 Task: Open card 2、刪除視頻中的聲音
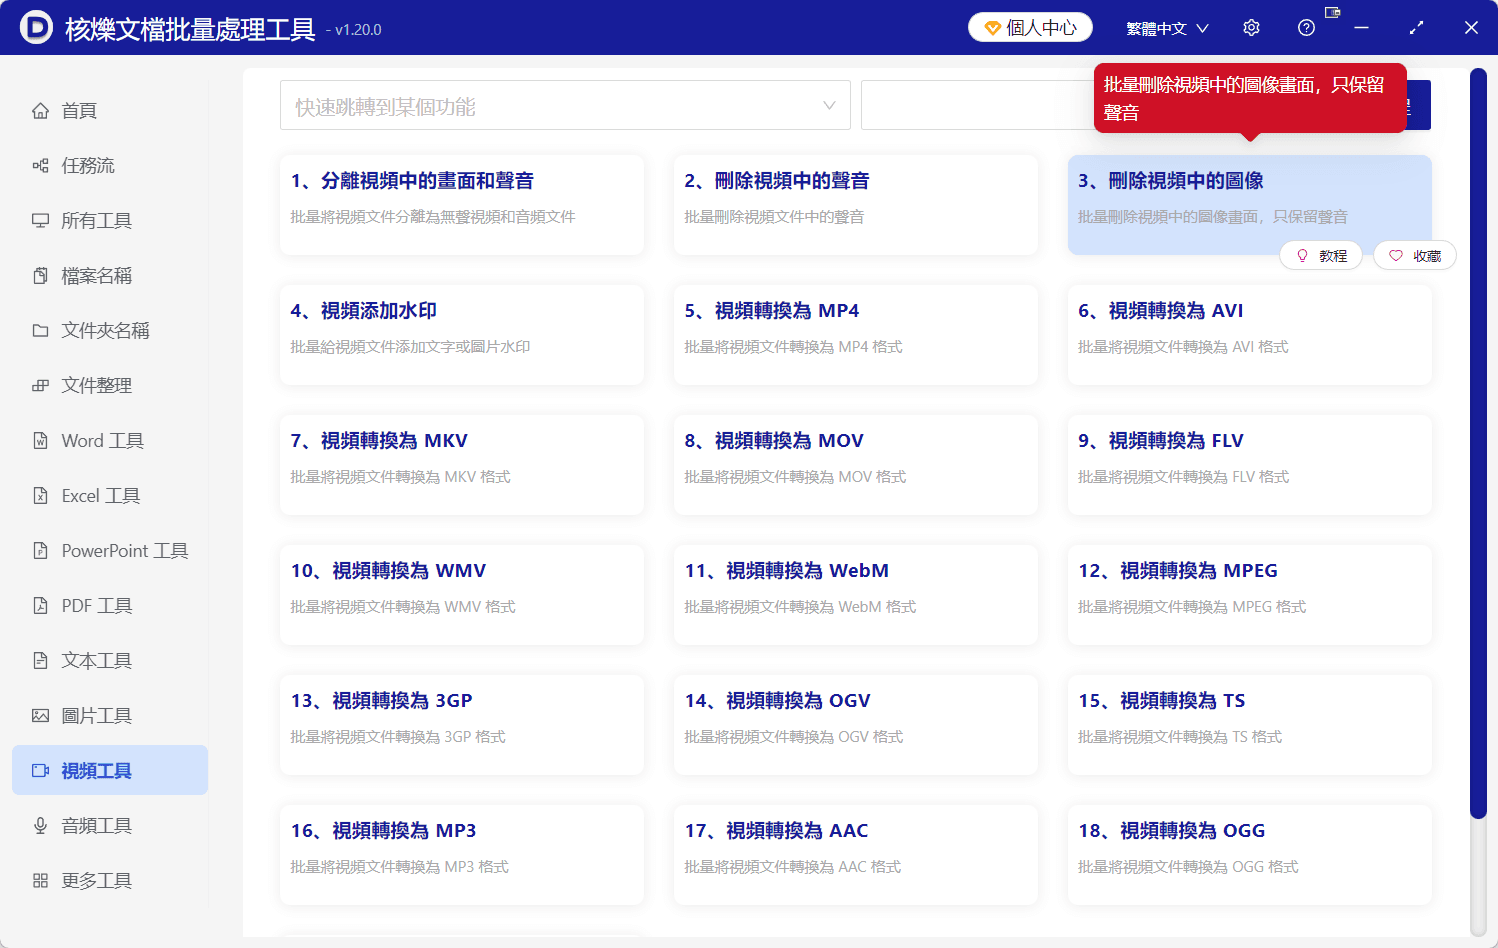[856, 205]
